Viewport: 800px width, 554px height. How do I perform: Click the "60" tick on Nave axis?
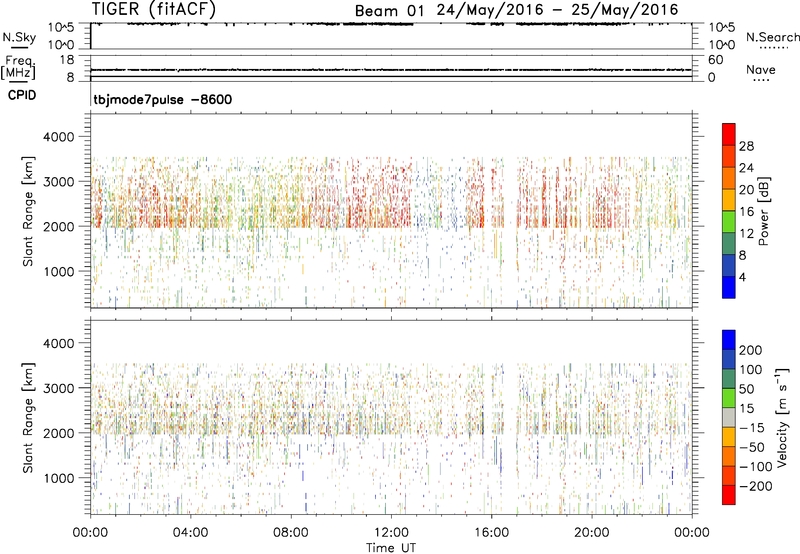pos(715,60)
